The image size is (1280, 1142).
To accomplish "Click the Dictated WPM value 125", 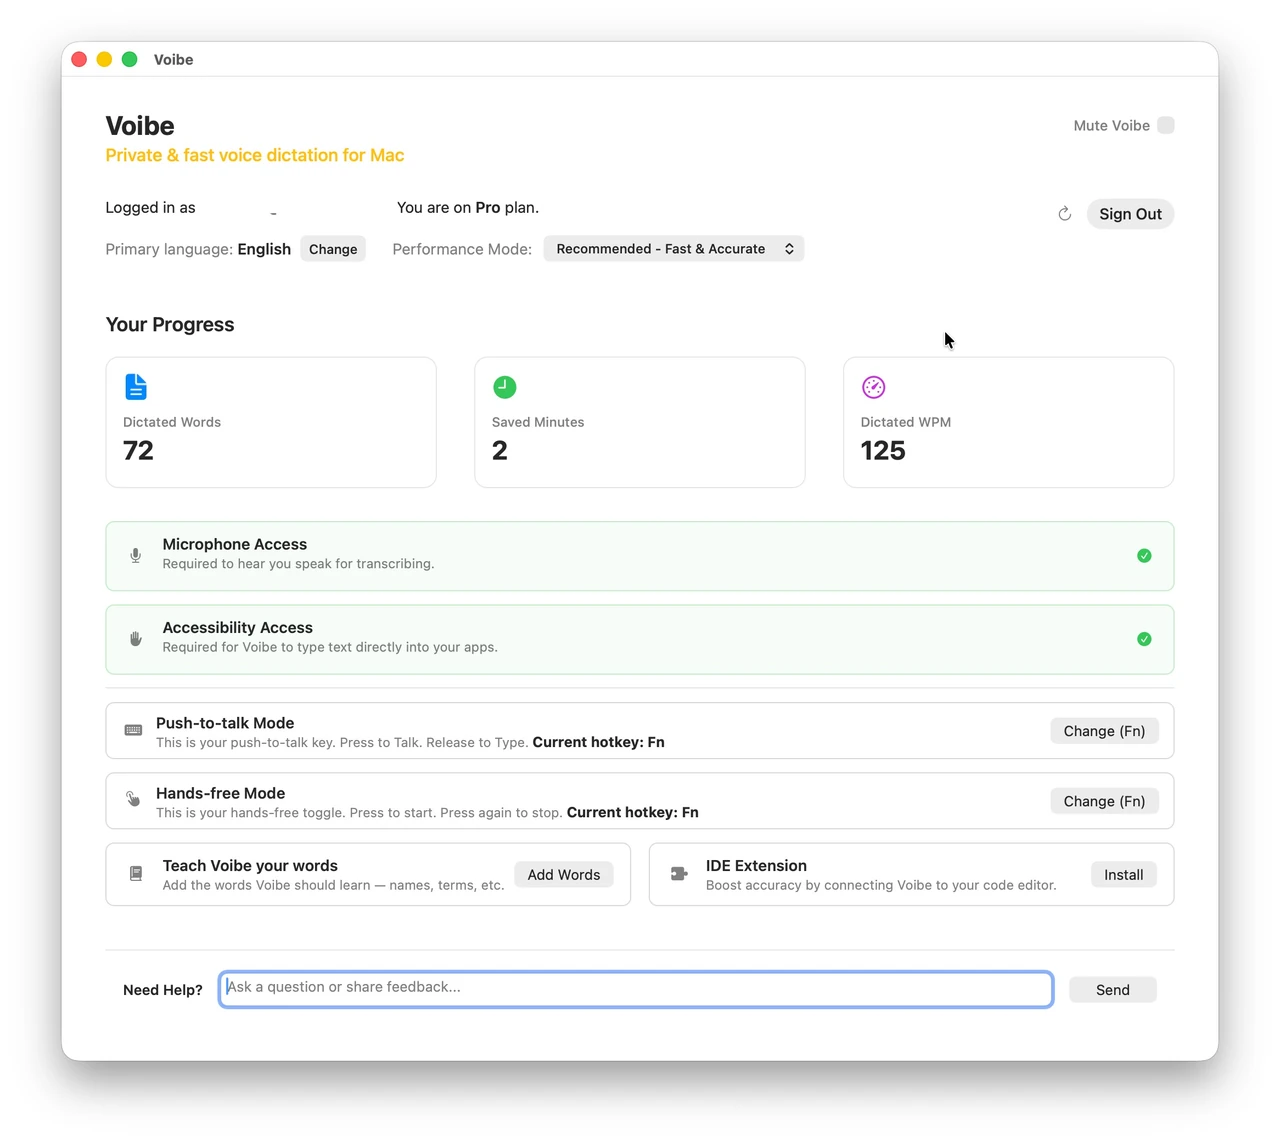I will (x=883, y=451).
